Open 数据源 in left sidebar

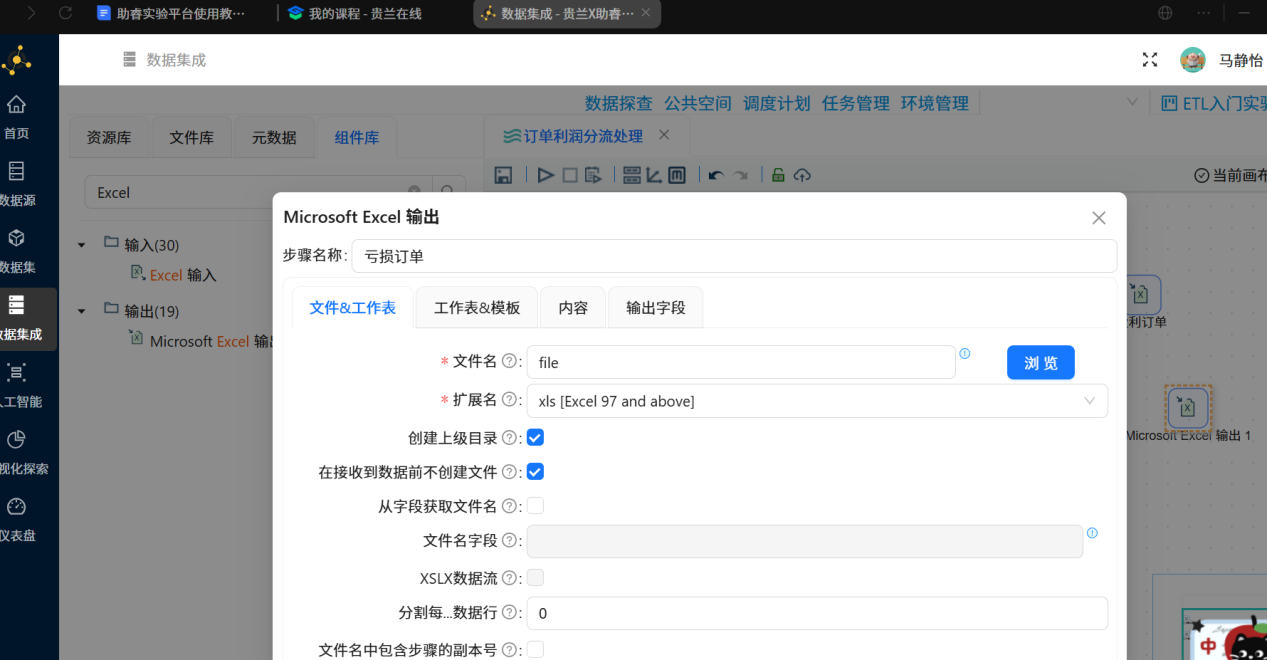pyautogui.click(x=16, y=184)
